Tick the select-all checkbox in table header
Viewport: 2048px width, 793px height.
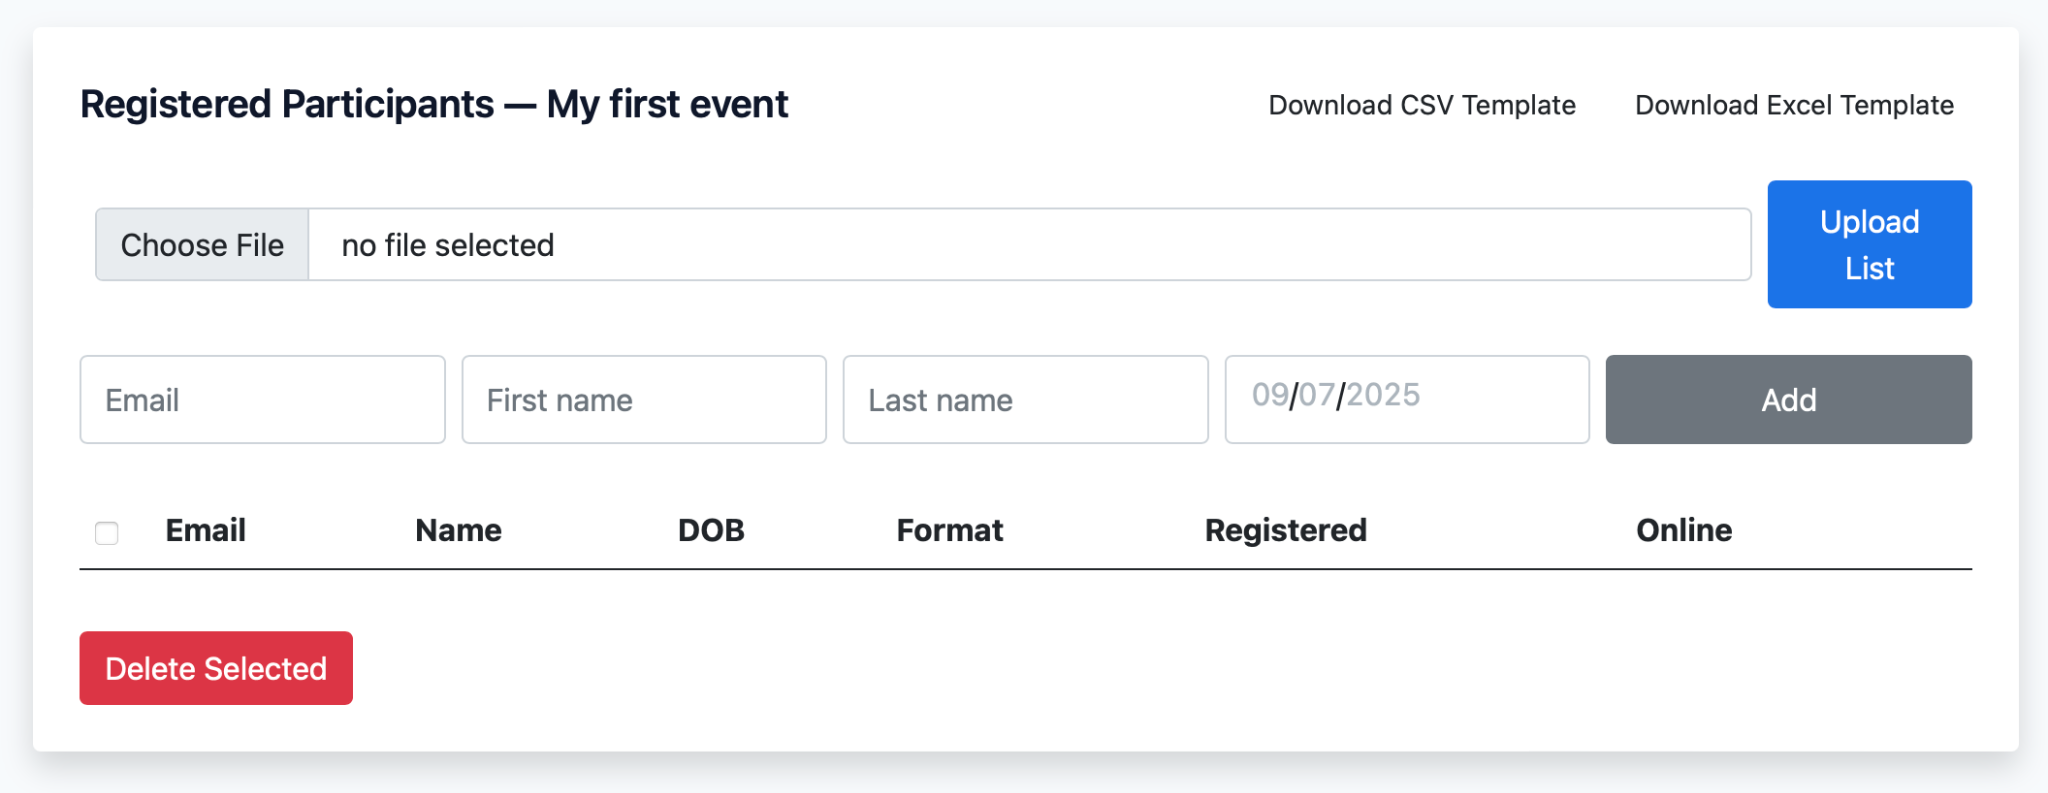tap(107, 533)
